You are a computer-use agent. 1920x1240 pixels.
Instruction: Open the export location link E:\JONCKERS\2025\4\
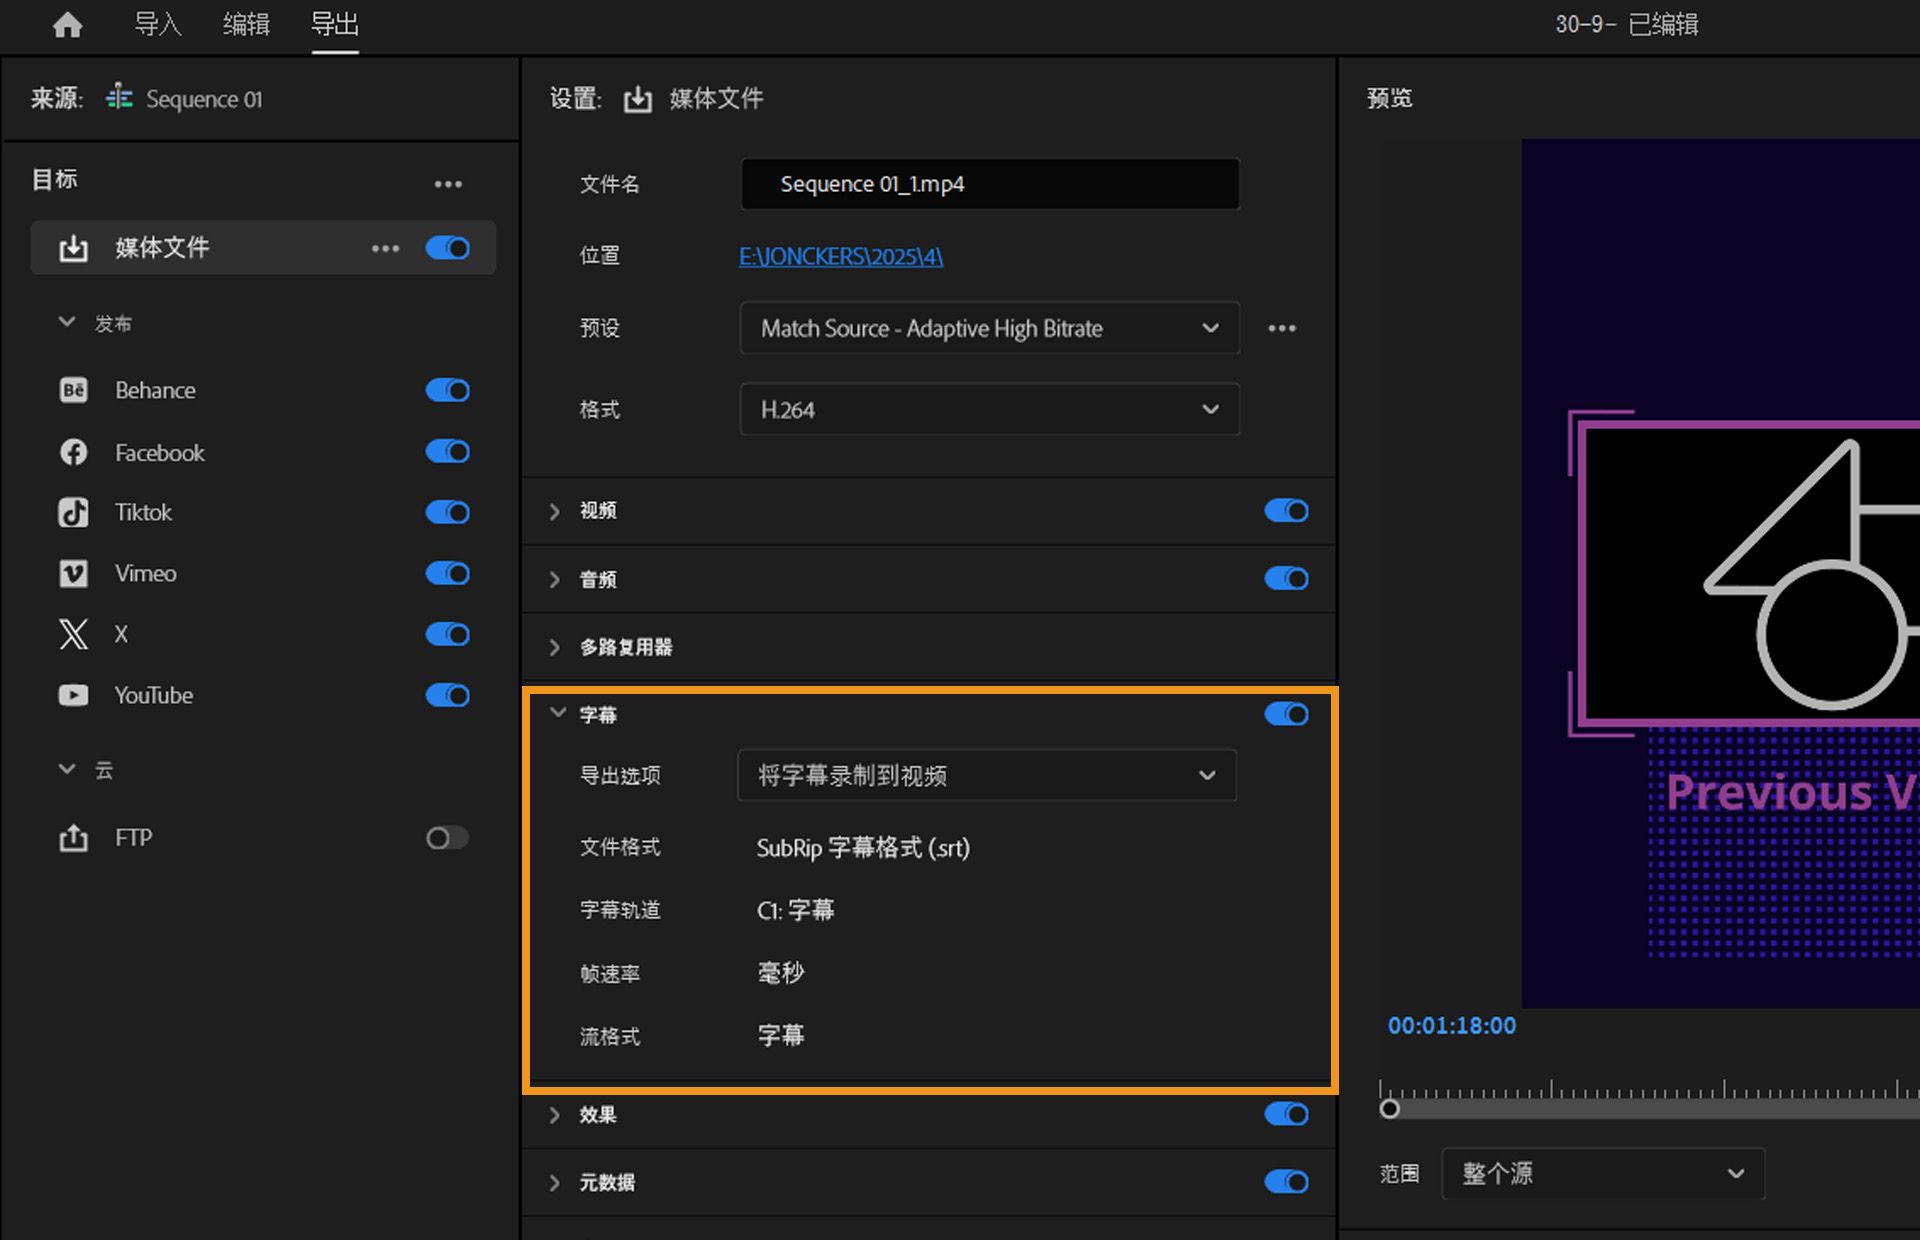point(840,256)
